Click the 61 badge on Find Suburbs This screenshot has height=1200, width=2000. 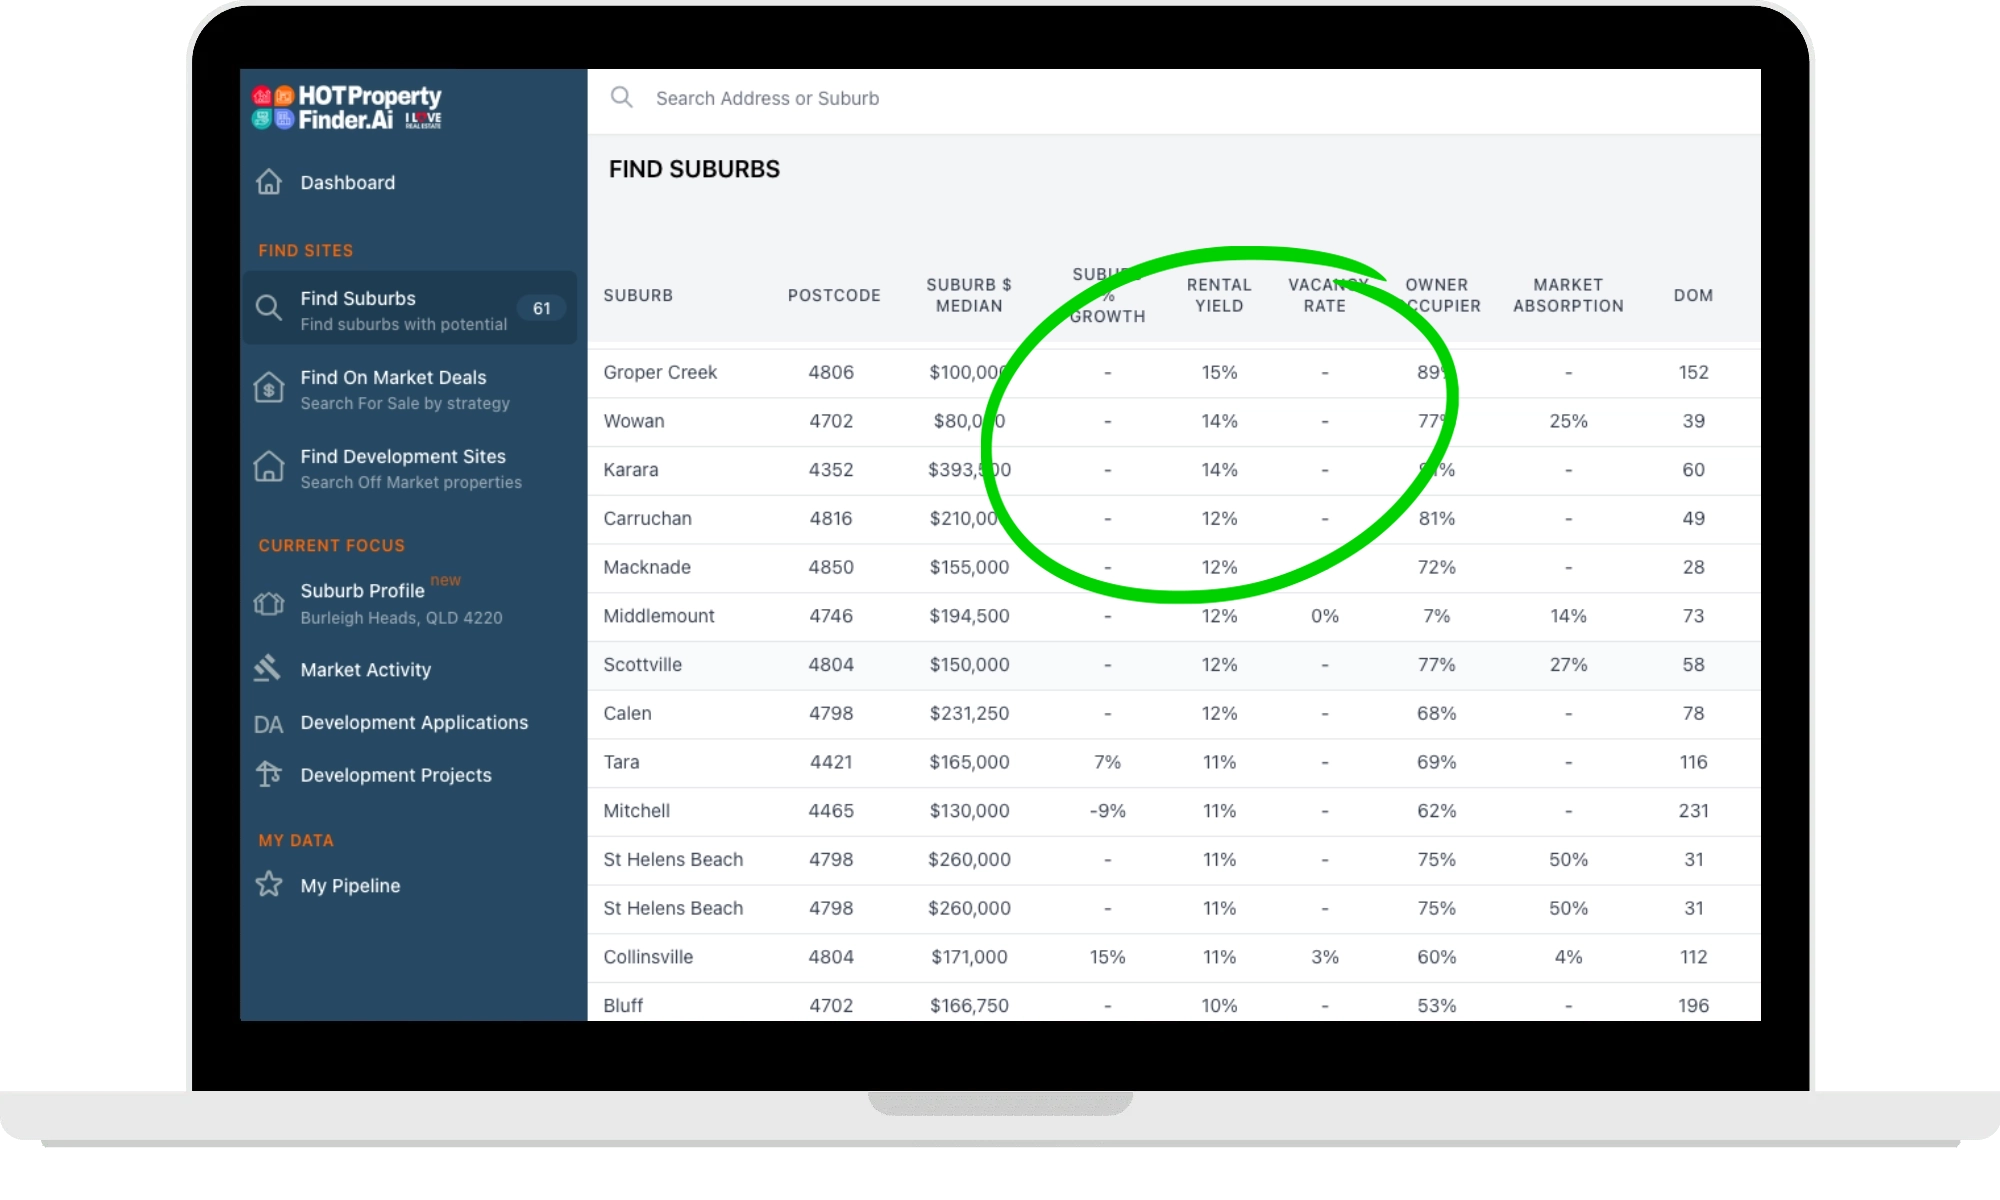click(x=542, y=308)
